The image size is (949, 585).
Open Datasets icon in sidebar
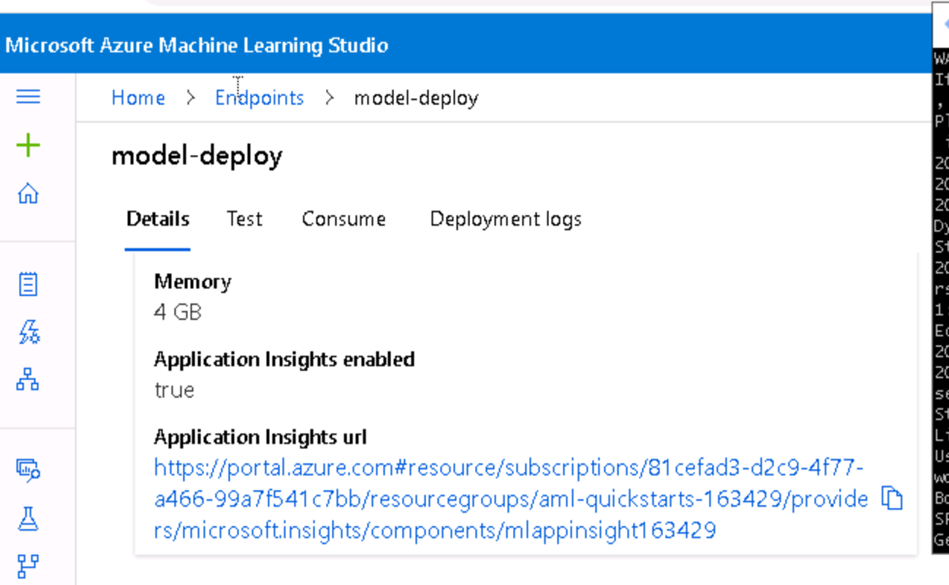[x=28, y=470]
